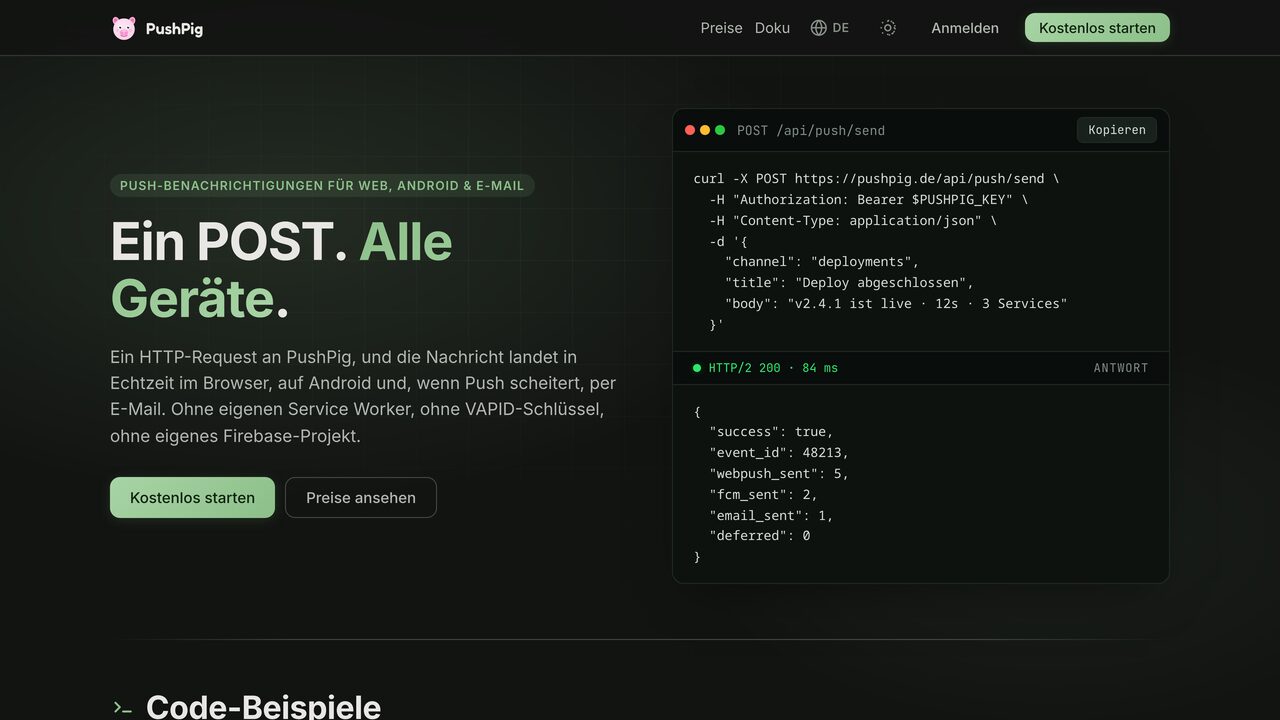1280x720 pixels.
Task: Click the Authorization Bearer header line
Action: (869, 199)
